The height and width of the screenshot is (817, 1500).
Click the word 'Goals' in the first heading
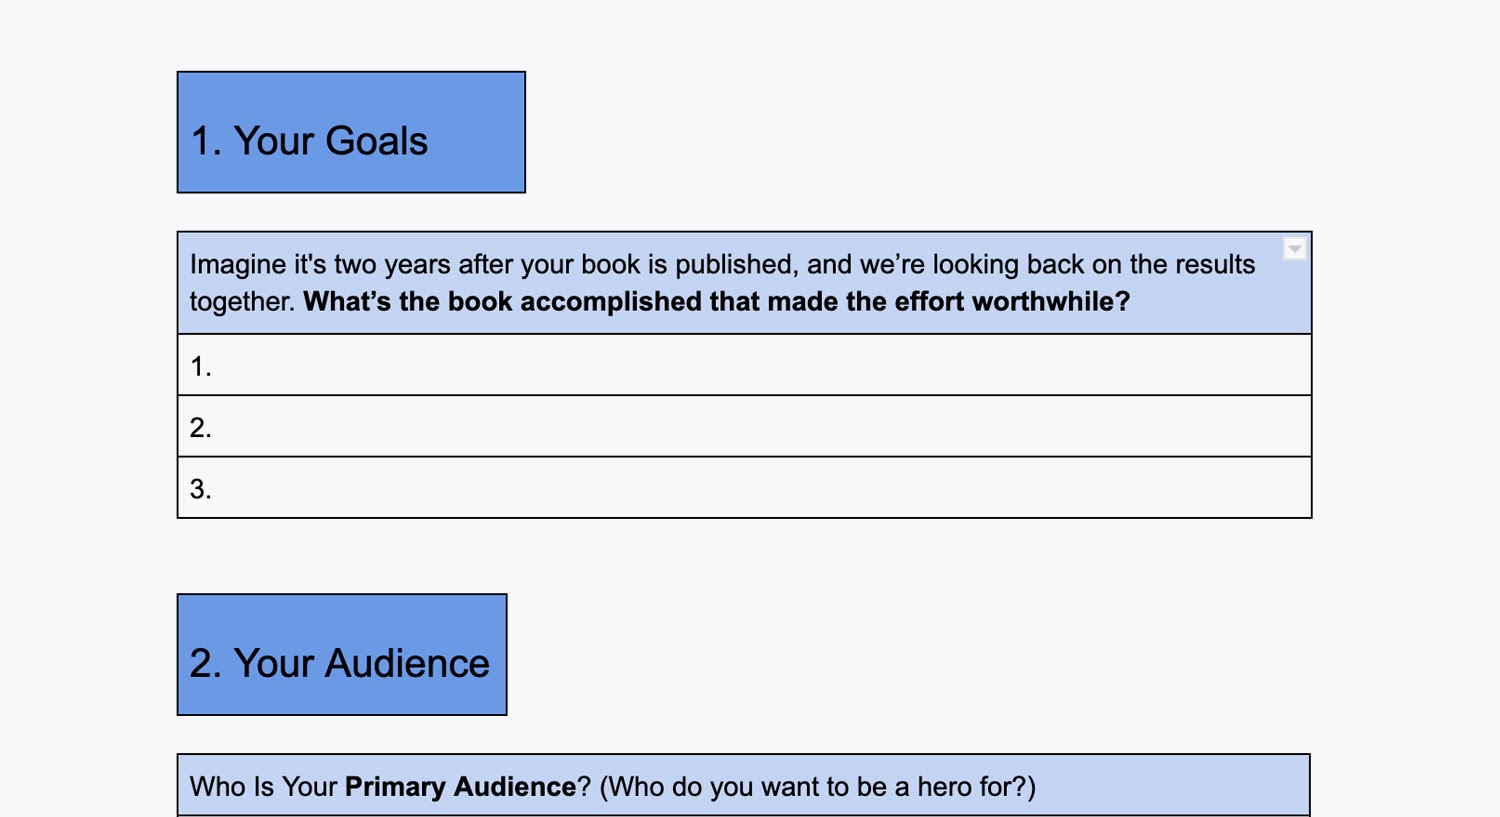pos(376,141)
